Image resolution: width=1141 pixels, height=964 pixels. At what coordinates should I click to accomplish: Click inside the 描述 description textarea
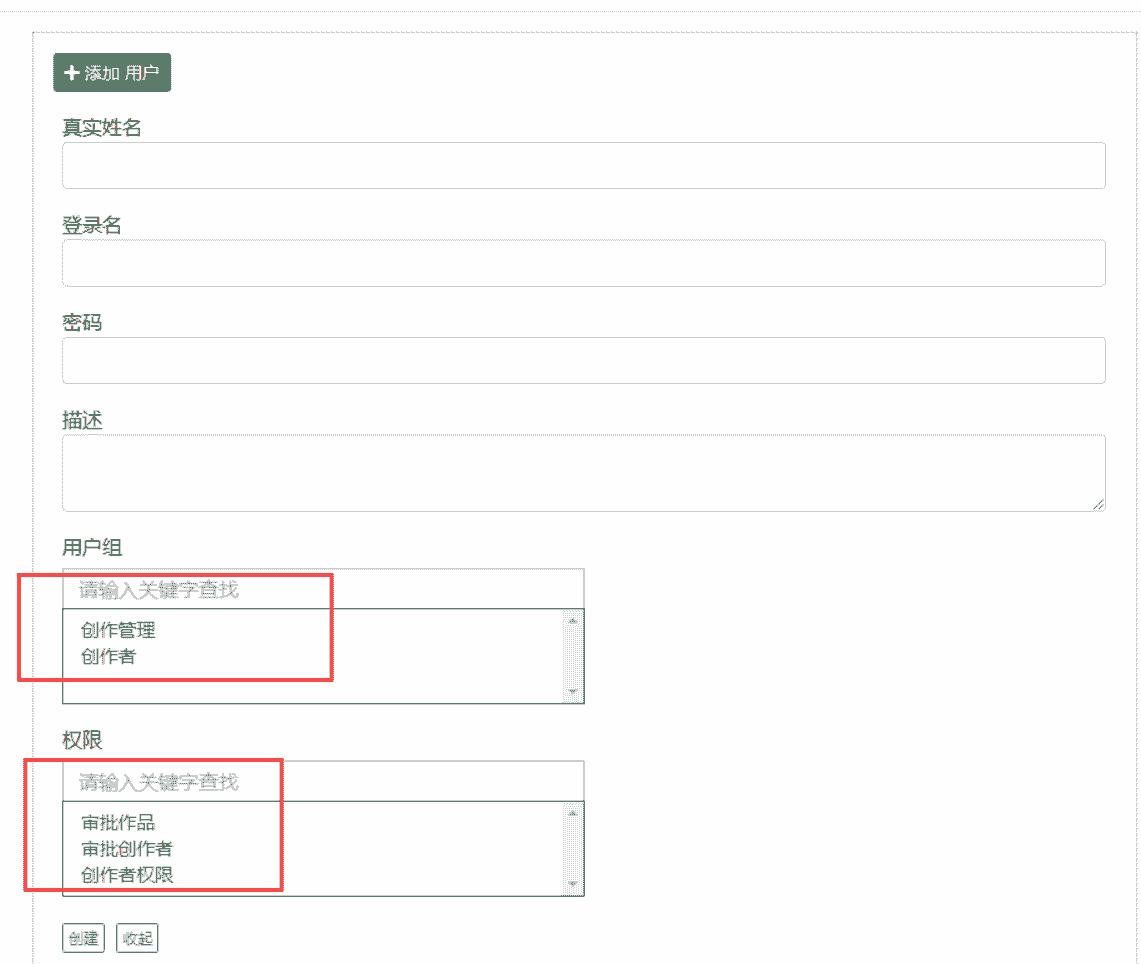583,473
